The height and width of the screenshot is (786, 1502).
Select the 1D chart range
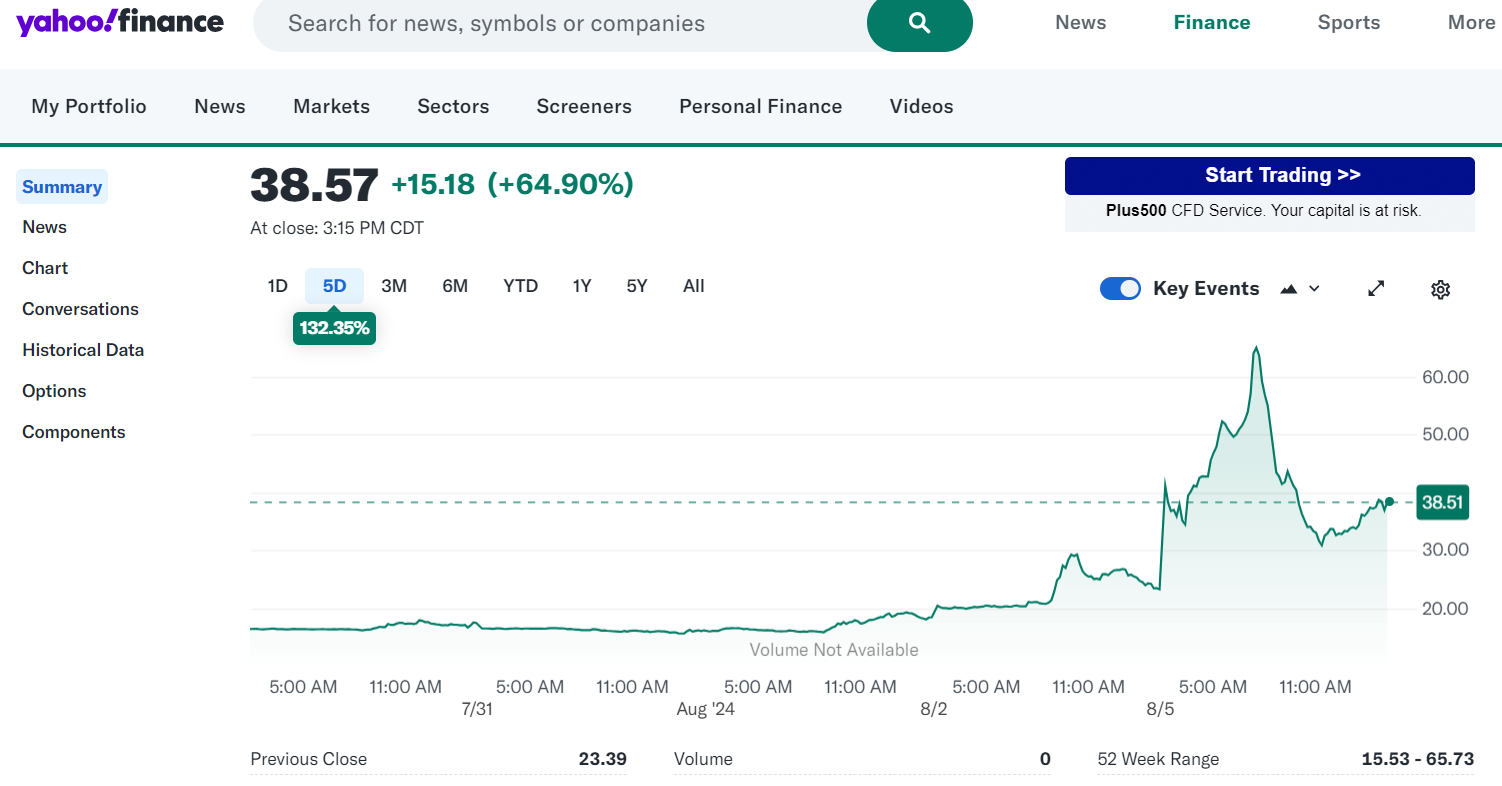[277, 286]
